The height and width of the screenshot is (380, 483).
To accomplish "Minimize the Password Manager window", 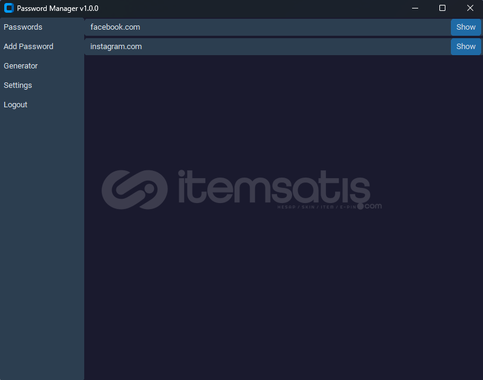I will tap(415, 8).
